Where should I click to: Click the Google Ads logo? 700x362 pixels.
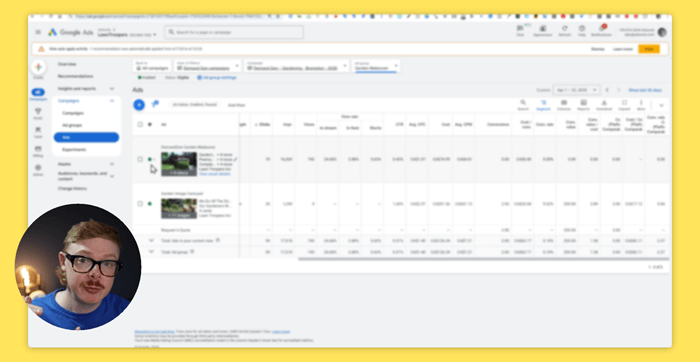click(70, 32)
